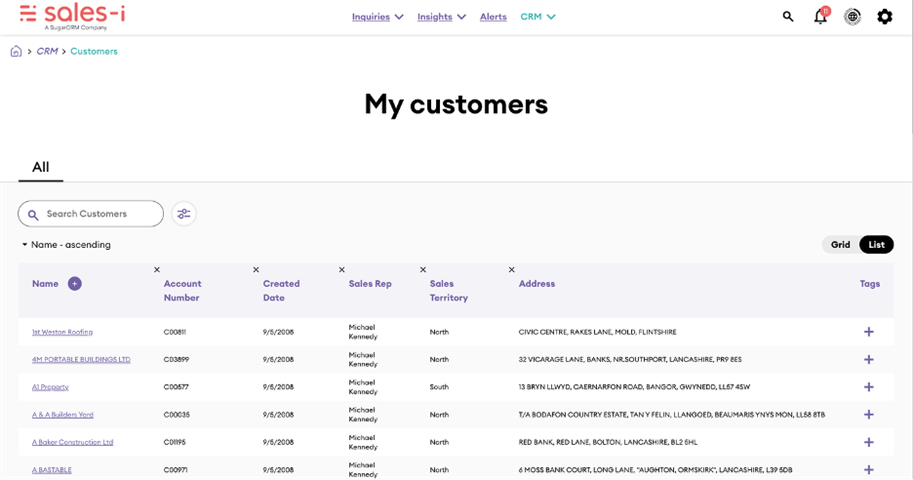This screenshot has width=913, height=480.
Task: Expand the Insights menu
Action: click(441, 17)
